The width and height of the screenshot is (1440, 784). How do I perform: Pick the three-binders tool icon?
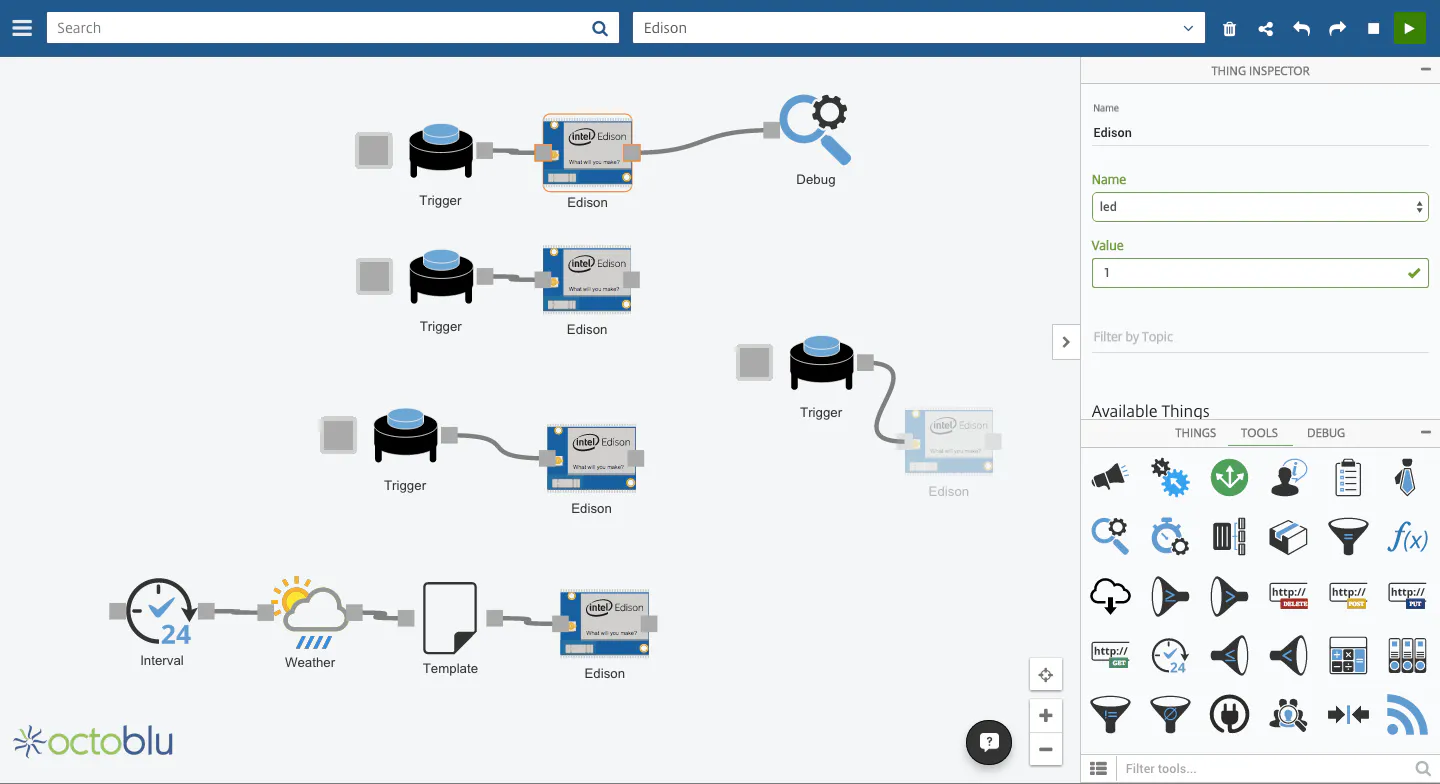[1407, 655]
